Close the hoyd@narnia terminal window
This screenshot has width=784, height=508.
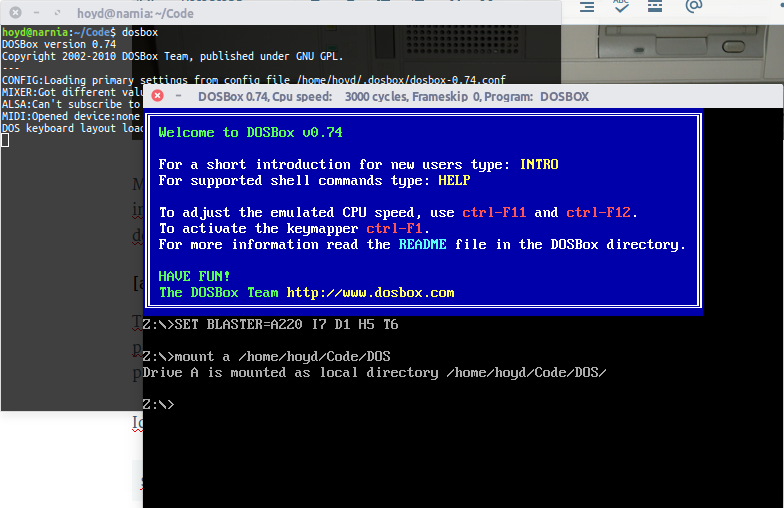click(x=16, y=12)
